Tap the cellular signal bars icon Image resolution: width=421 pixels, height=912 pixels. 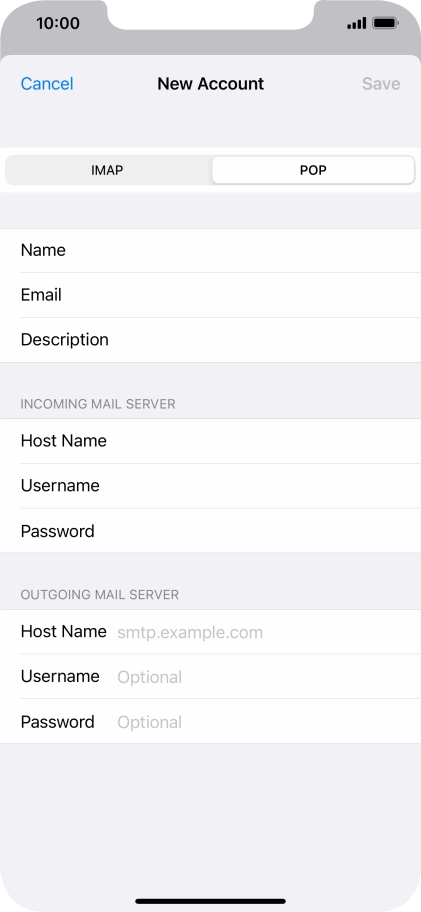(356, 23)
